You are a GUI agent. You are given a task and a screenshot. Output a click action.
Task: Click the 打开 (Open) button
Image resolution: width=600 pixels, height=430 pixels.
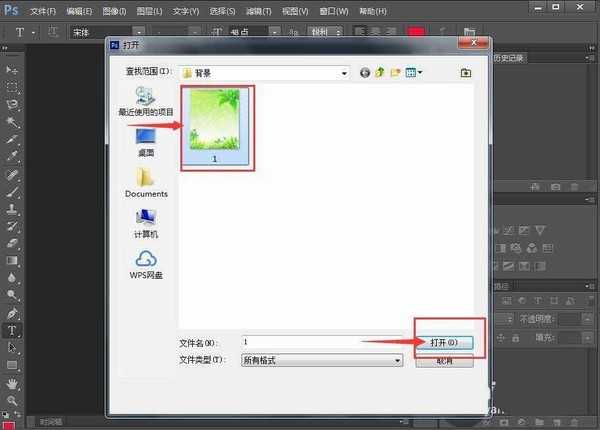(444, 342)
